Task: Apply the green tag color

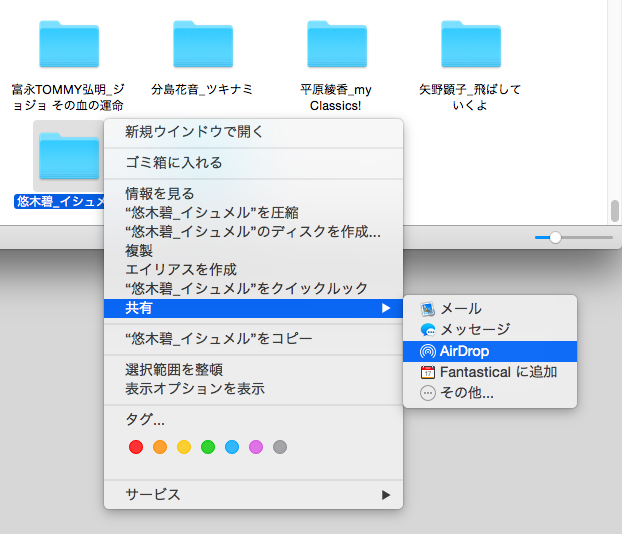Action: click(208, 447)
